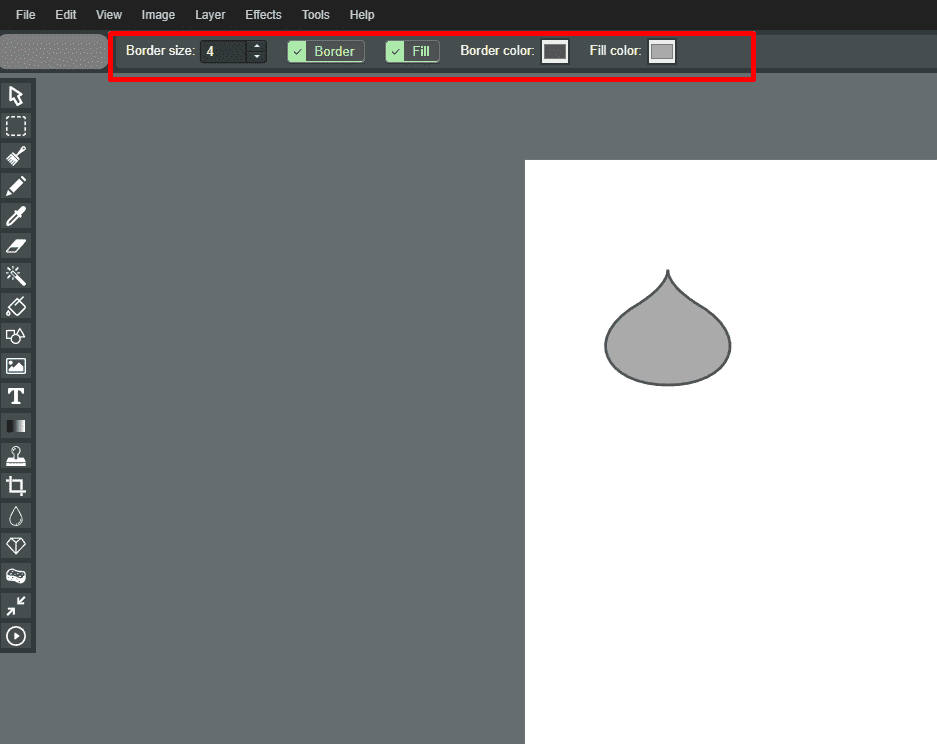Click the Border size input field
Viewport: 937px width, 744px height.
[224, 51]
